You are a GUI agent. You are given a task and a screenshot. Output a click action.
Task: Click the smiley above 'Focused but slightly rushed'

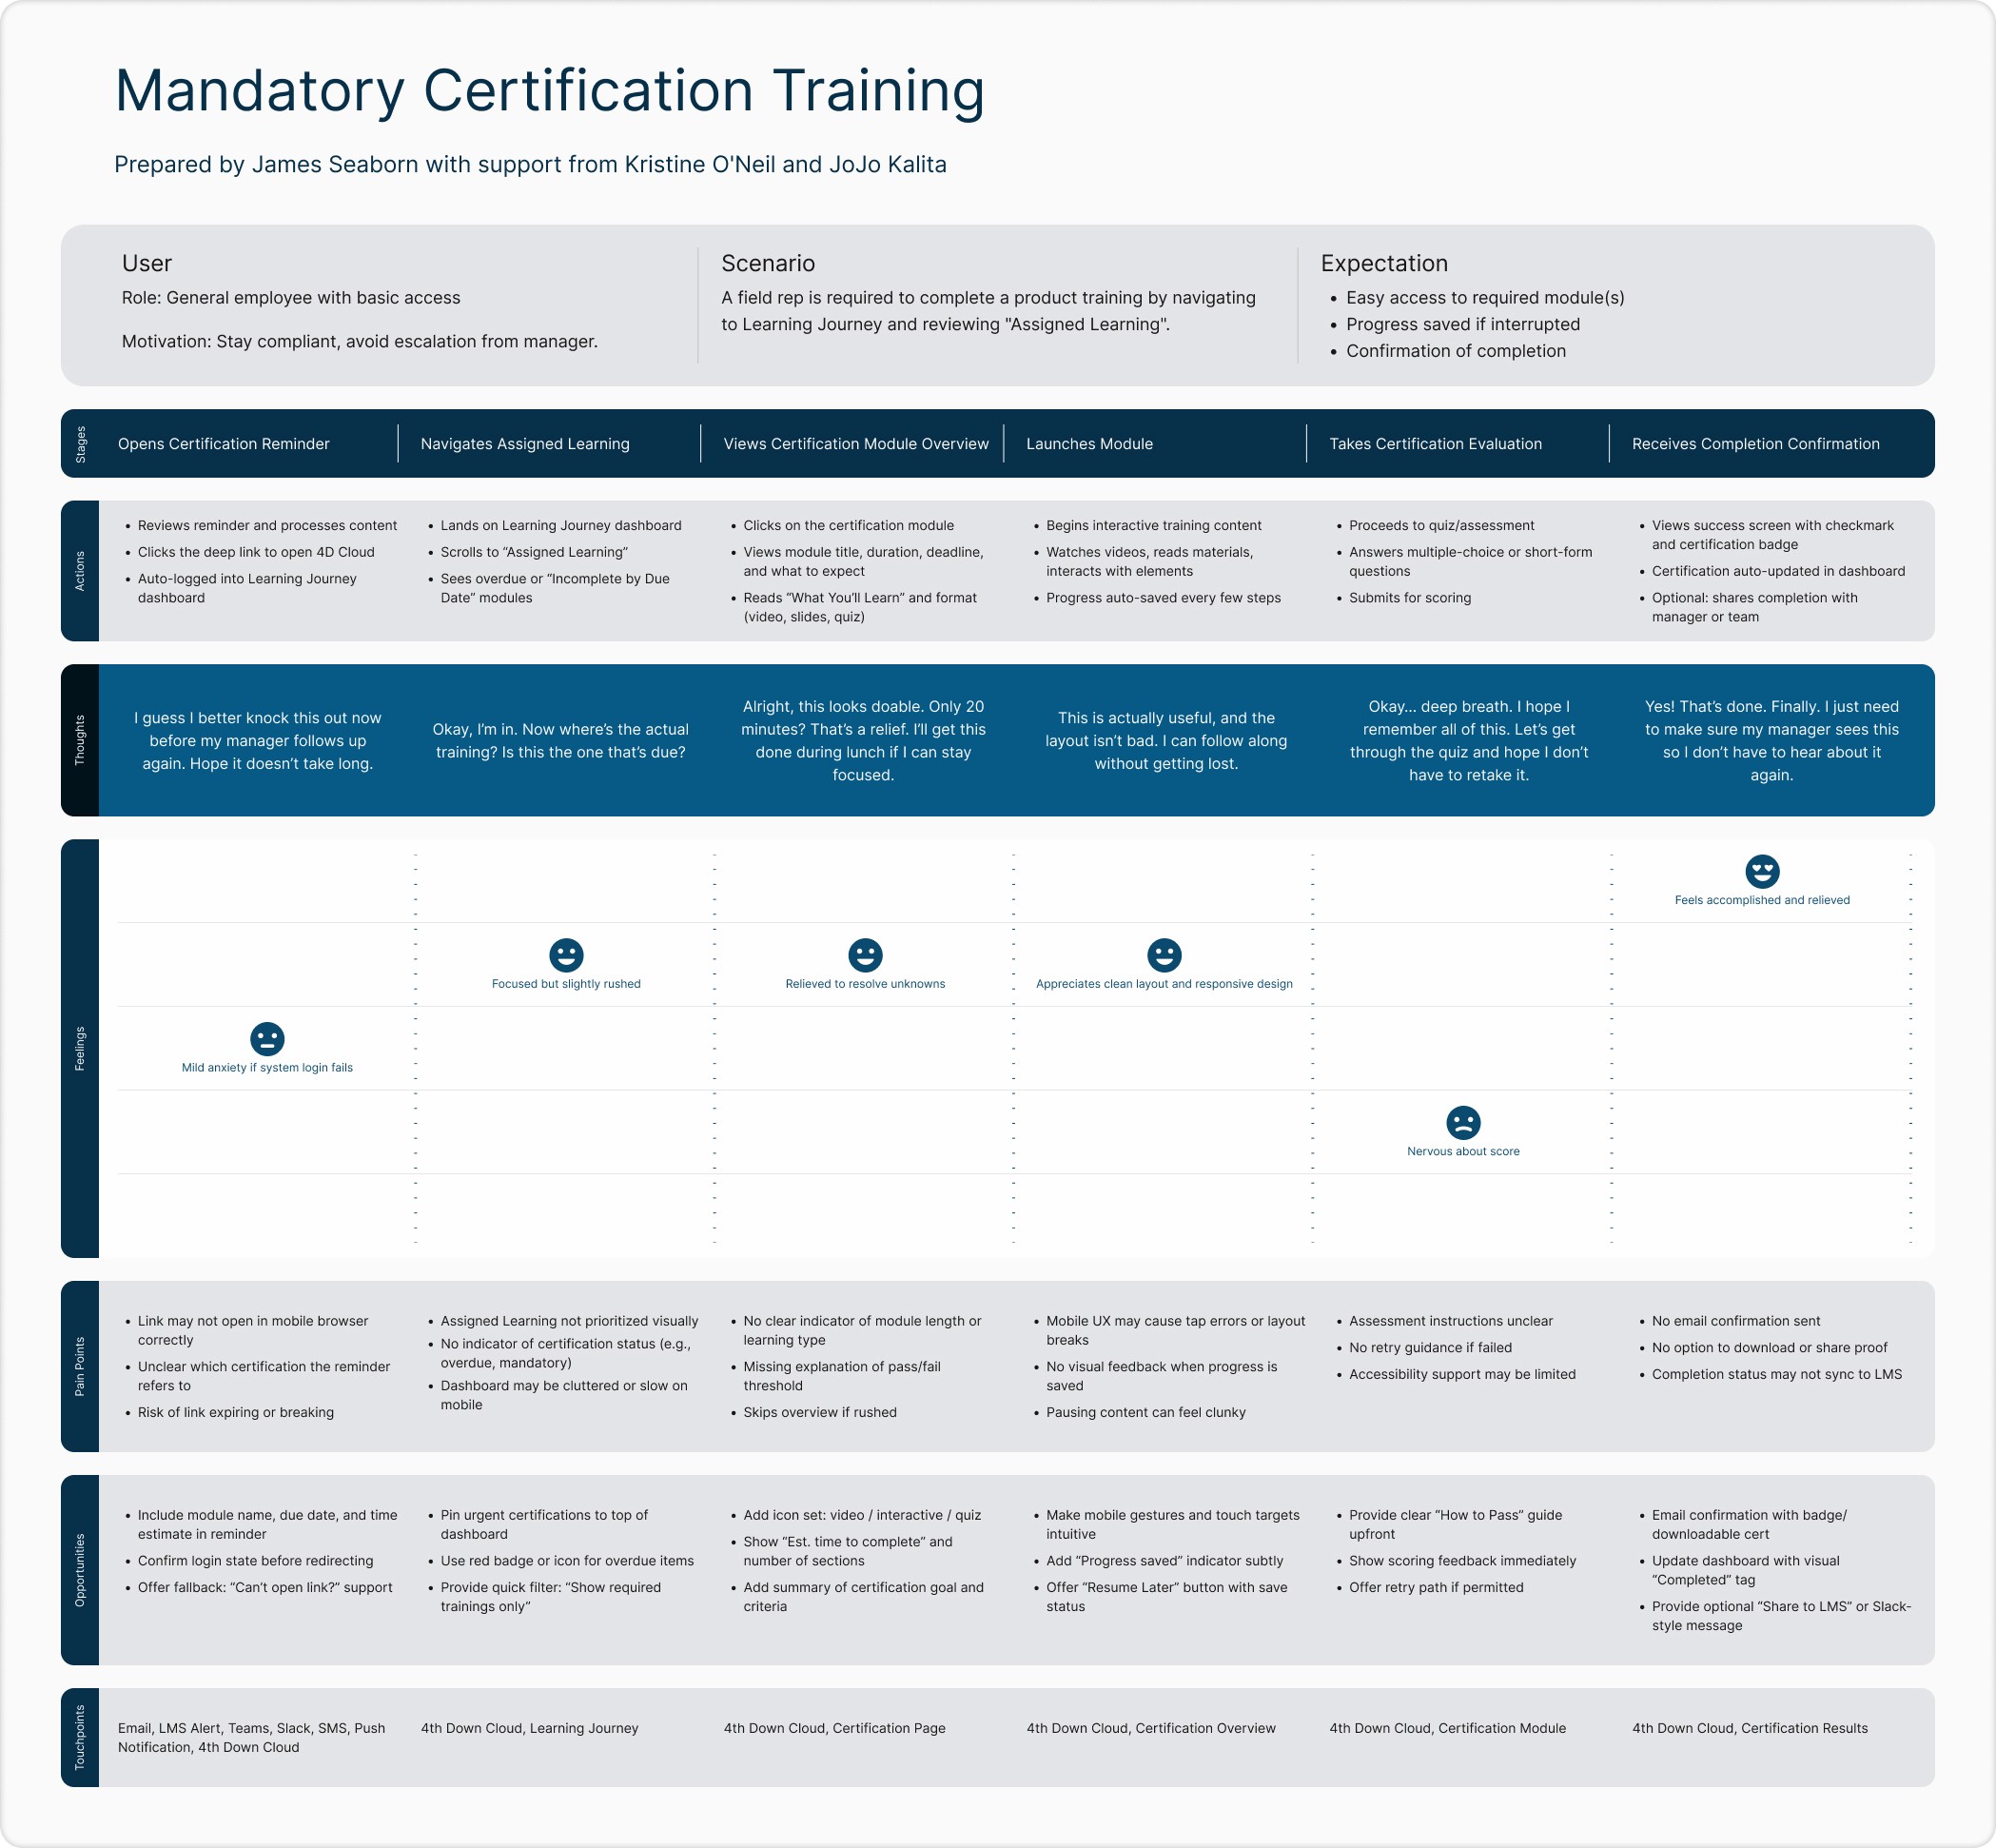click(x=566, y=954)
